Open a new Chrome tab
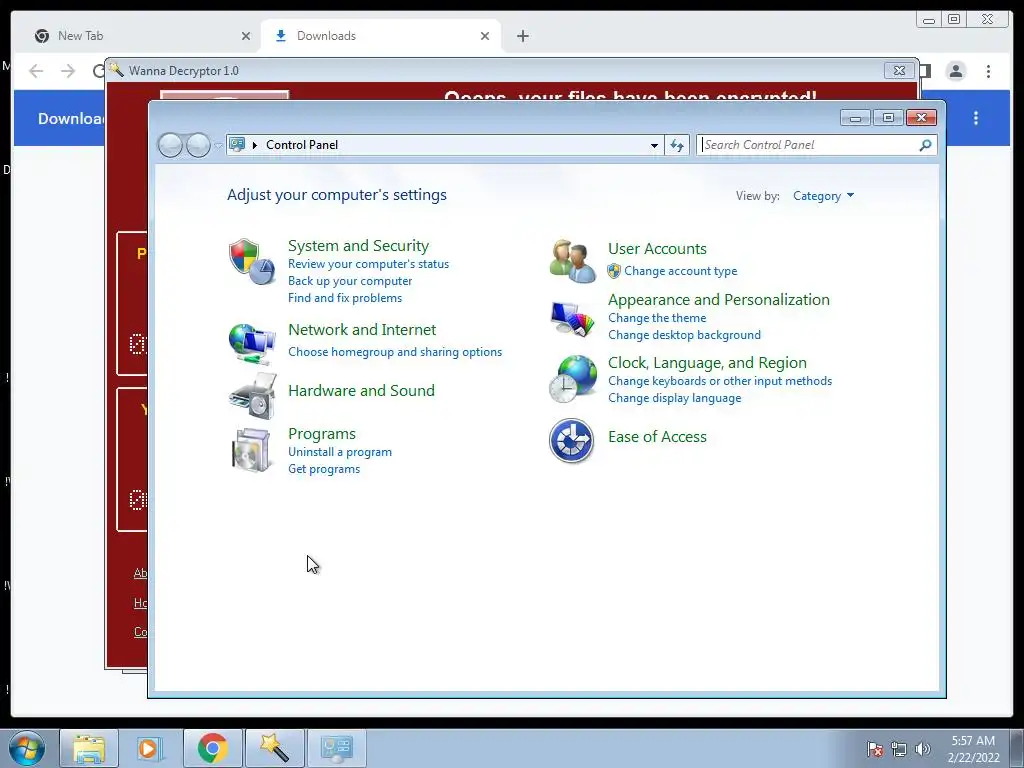Screen dimensions: 1024x768 click(x=522, y=36)
